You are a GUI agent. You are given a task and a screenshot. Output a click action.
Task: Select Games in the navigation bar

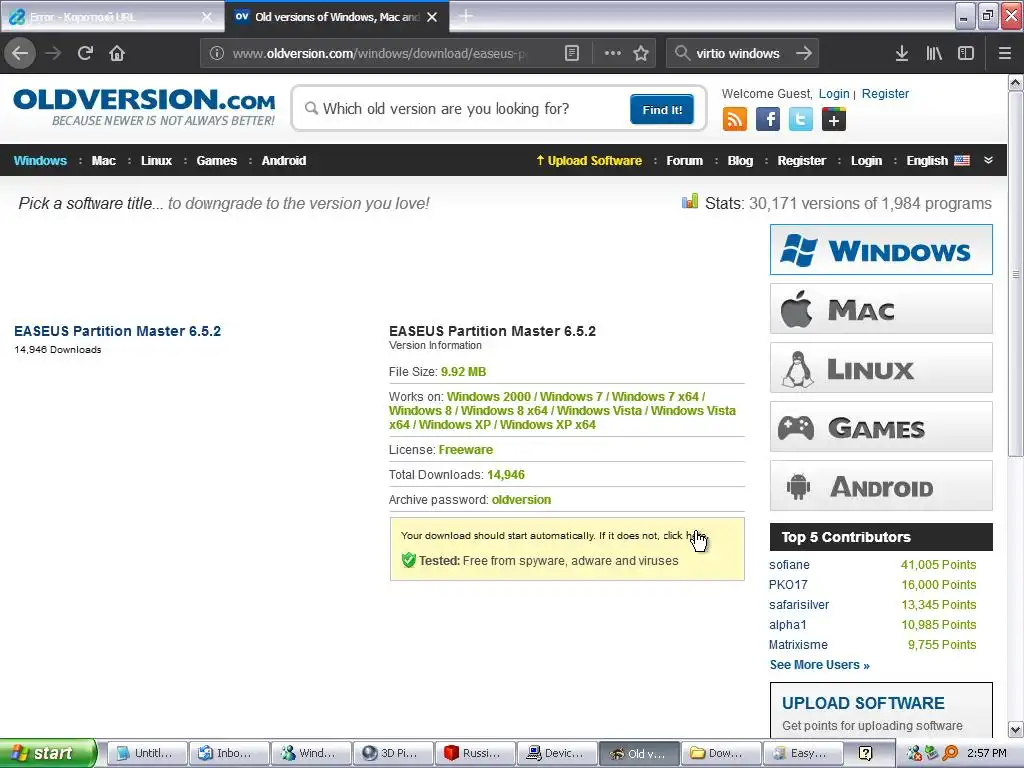(x=216, y=161)
